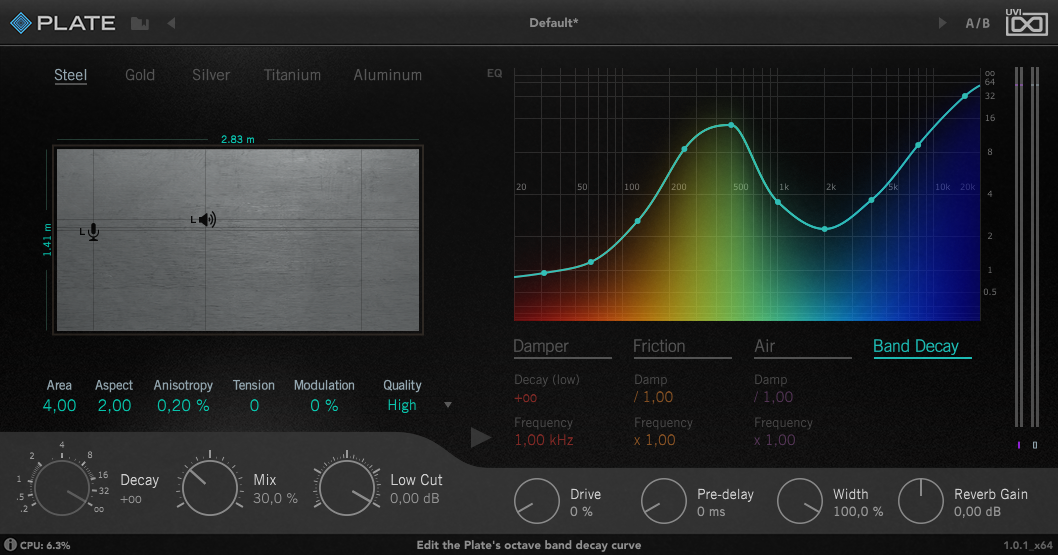Click the Reverb Gain knob
This screenshot has width=1058, height=555.
point(920,501)
